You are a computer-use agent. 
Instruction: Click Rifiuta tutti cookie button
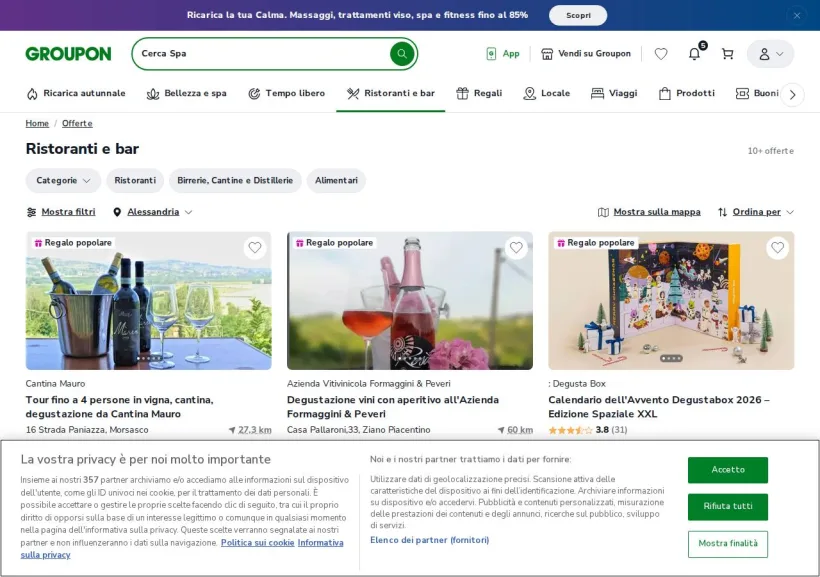coord(727,506)
